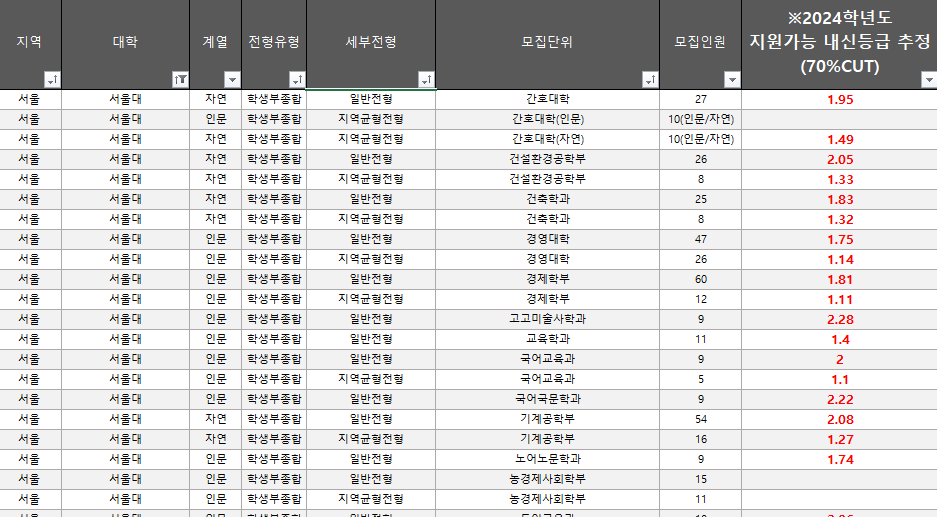
Task: Select 서울 cell in 간호대학 row
Action: 30,99
